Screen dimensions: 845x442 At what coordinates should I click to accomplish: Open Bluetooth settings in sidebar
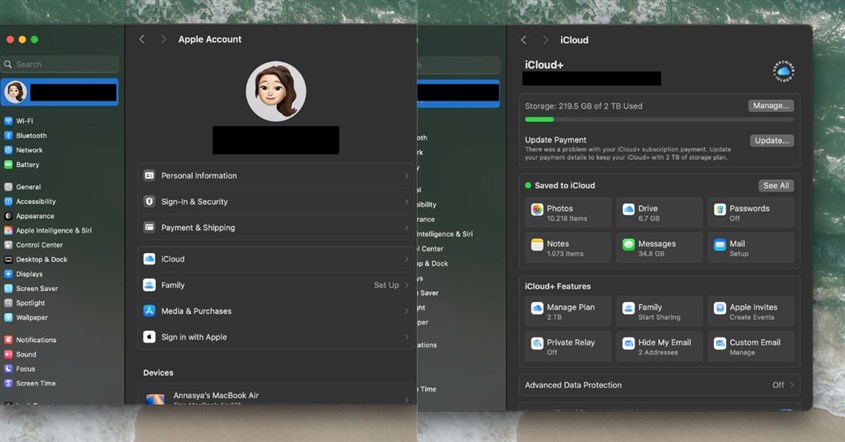click(25, 135)
